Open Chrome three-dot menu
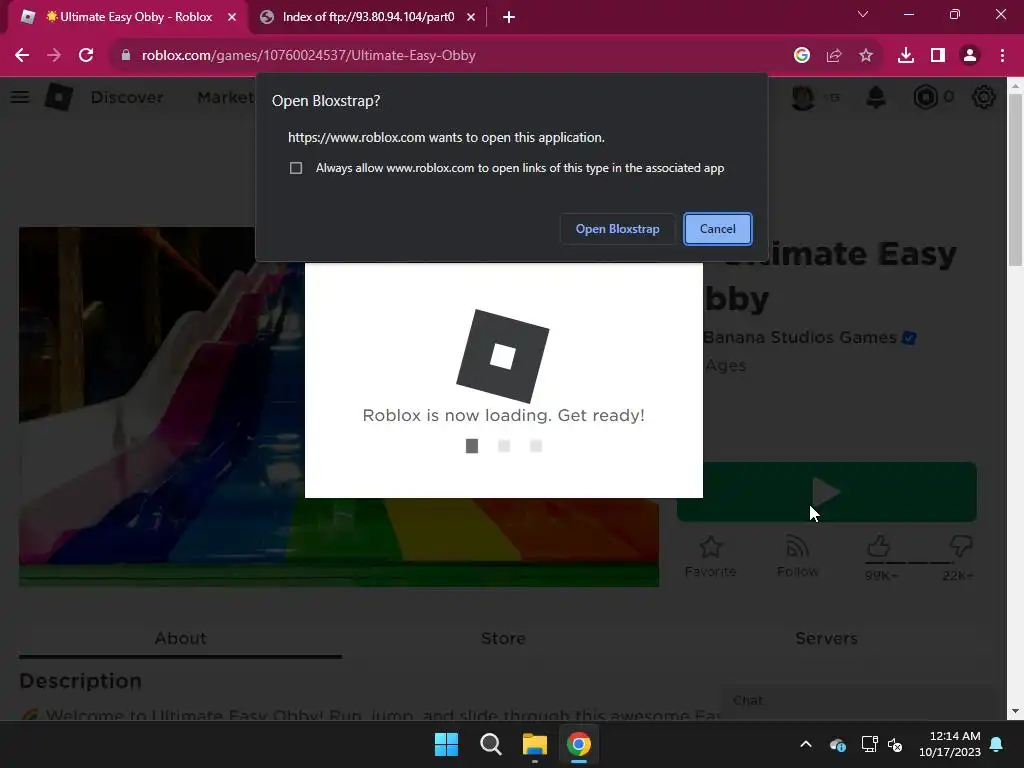 point(1002,56)
